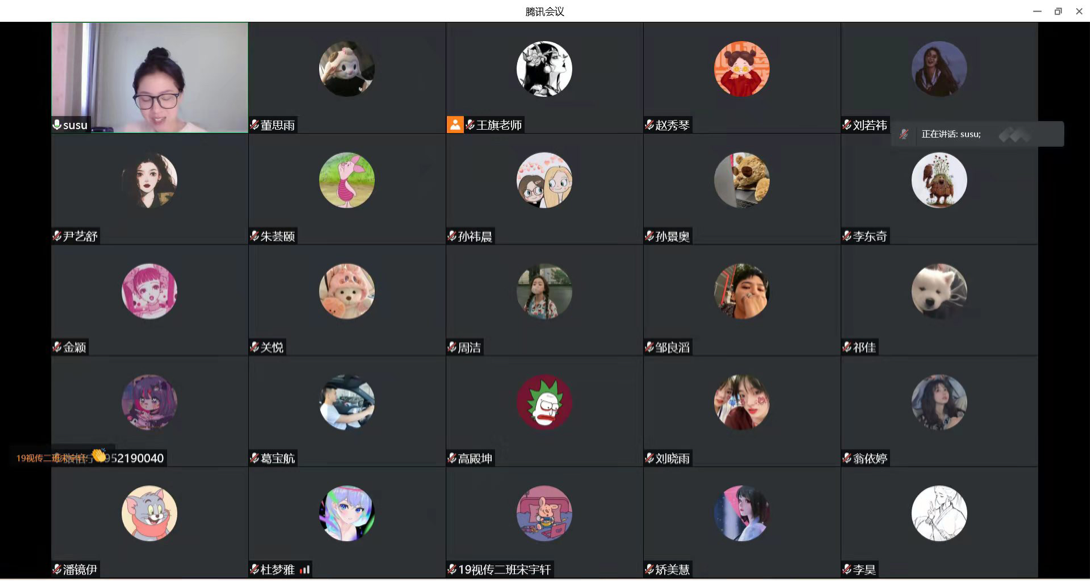Click the 翁依婷 name label
1090x581 pixels.
tap(870, 459)
